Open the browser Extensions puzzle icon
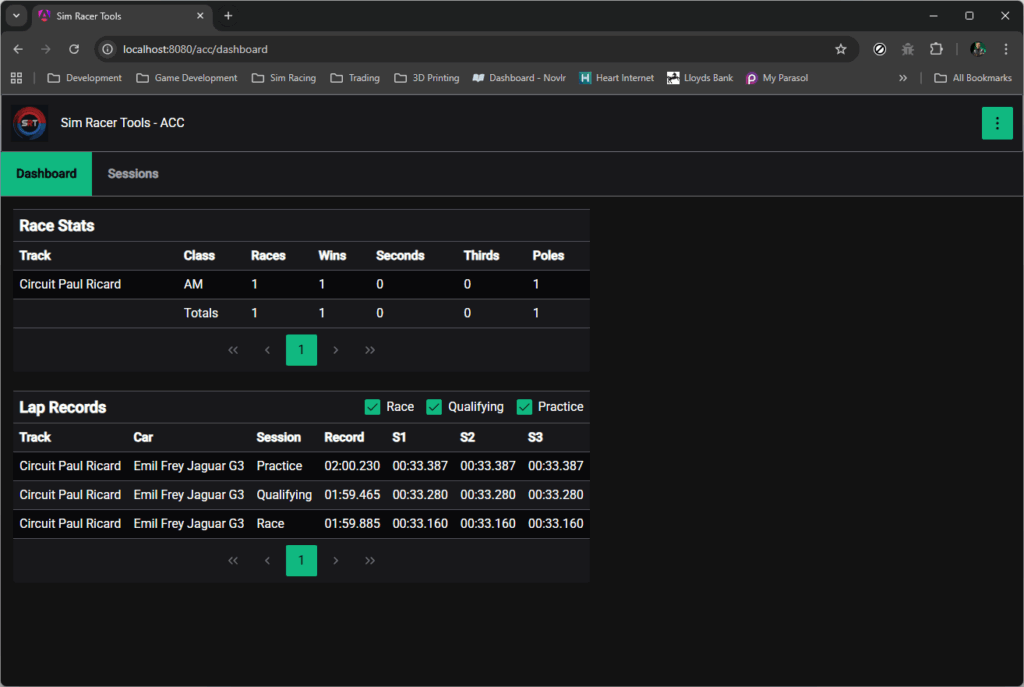The width and height of the screenshot is (1024, 687). (936, 49)
